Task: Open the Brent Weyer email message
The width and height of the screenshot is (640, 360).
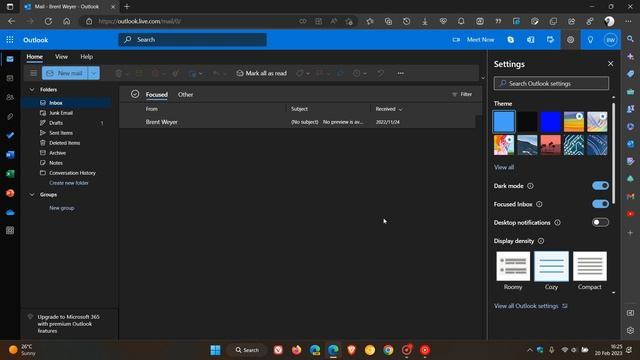Action: (x=298, y=122)
